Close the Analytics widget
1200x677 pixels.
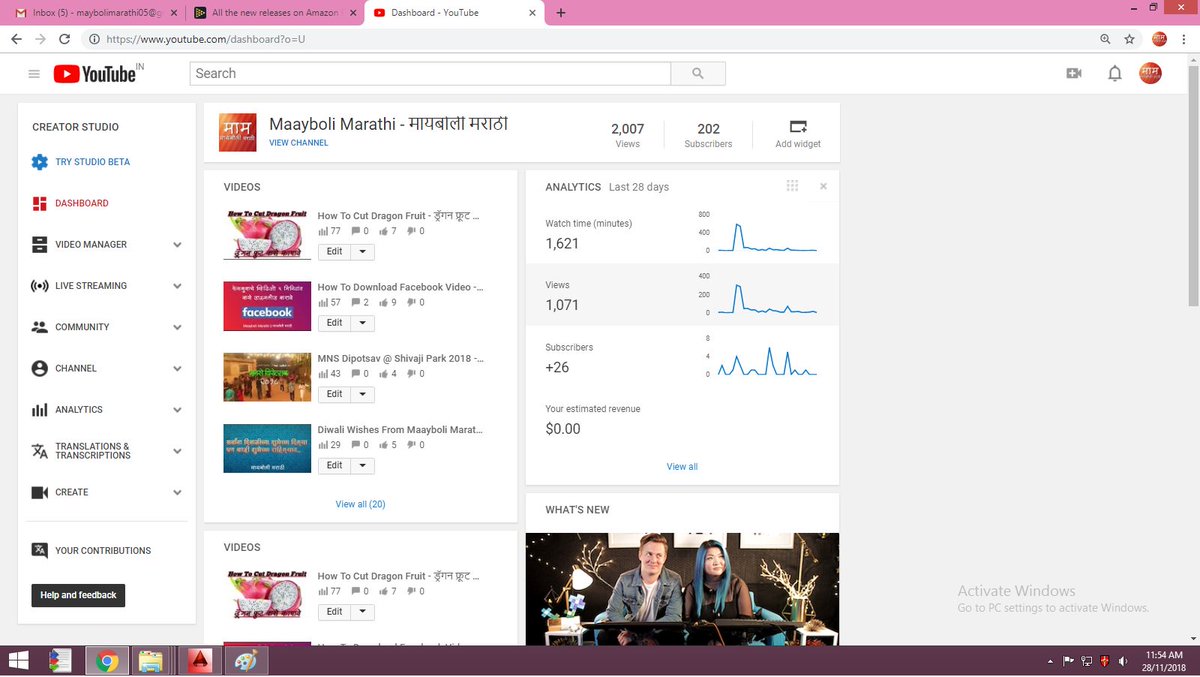point(823,186)
